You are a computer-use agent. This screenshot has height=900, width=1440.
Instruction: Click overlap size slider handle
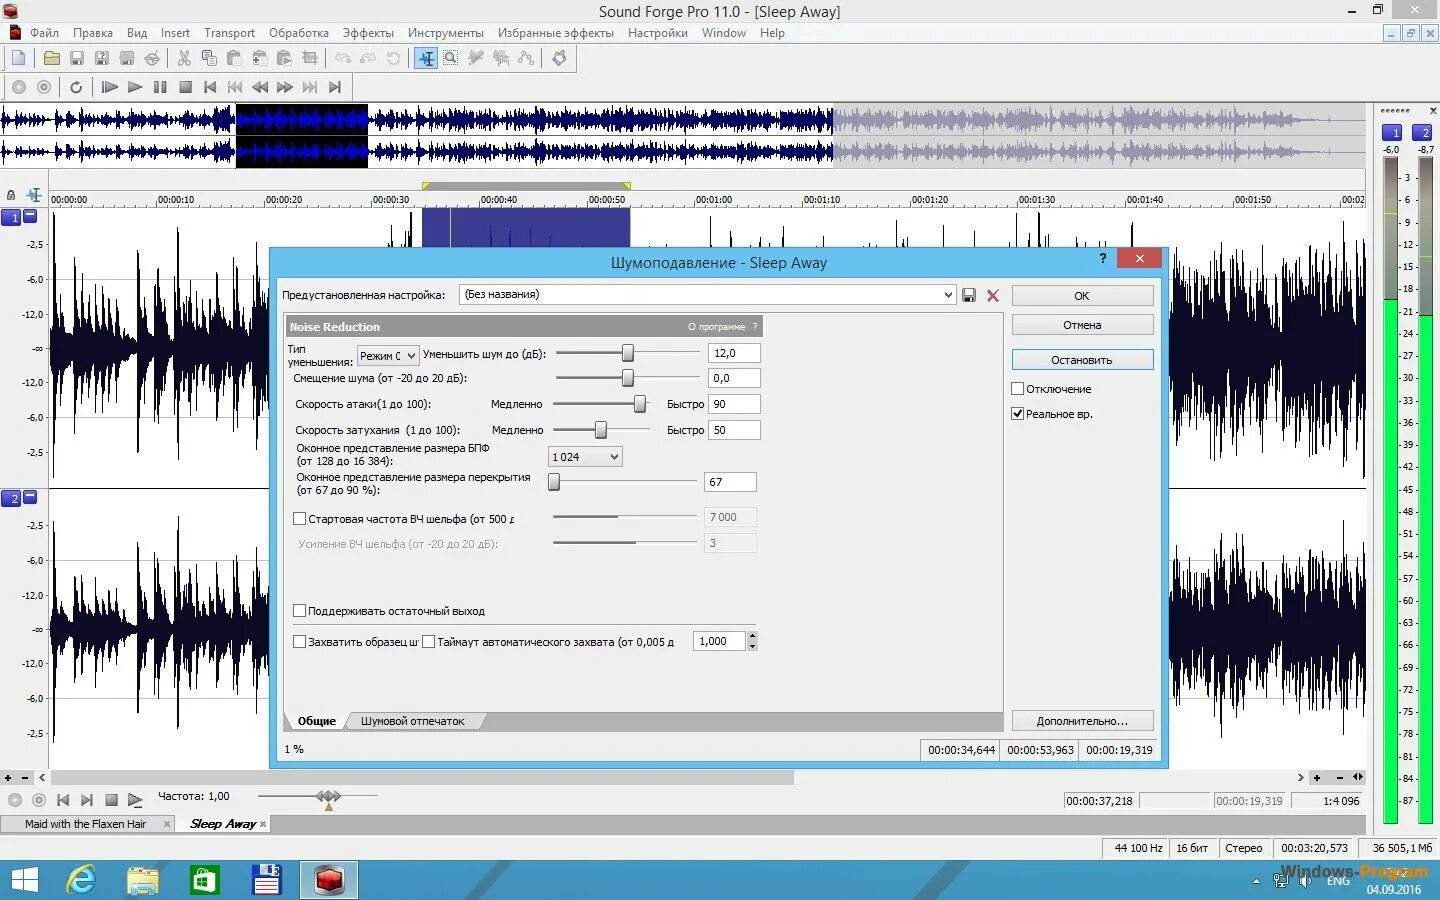[x=554, y=482]
